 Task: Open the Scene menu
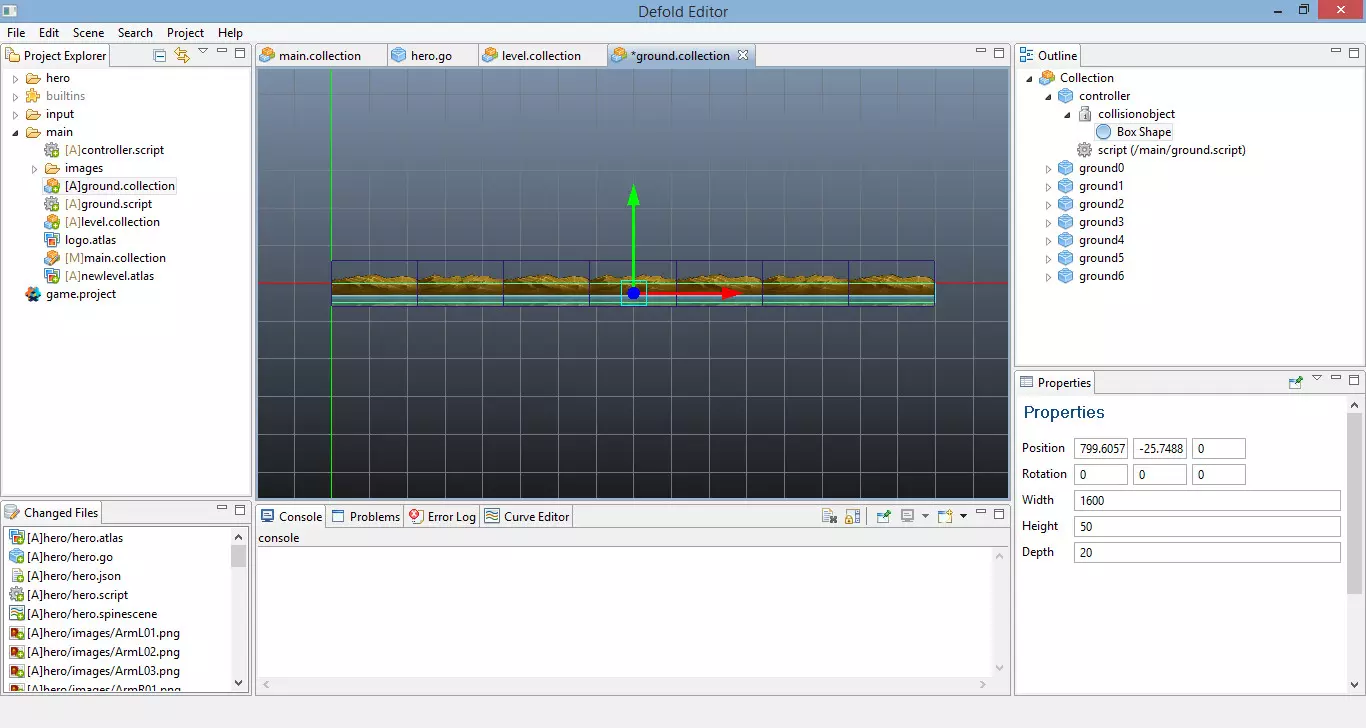[88, 33]
